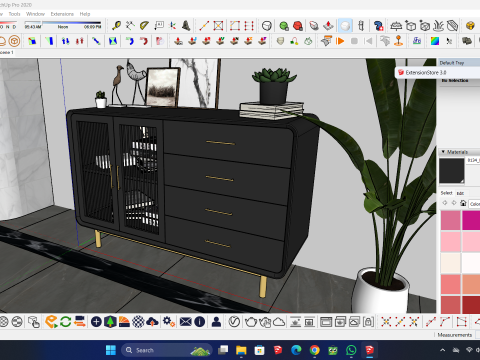This screenshot has height=360, width=480.
Task: Select the Protractor tool
Action: (144, 25)
